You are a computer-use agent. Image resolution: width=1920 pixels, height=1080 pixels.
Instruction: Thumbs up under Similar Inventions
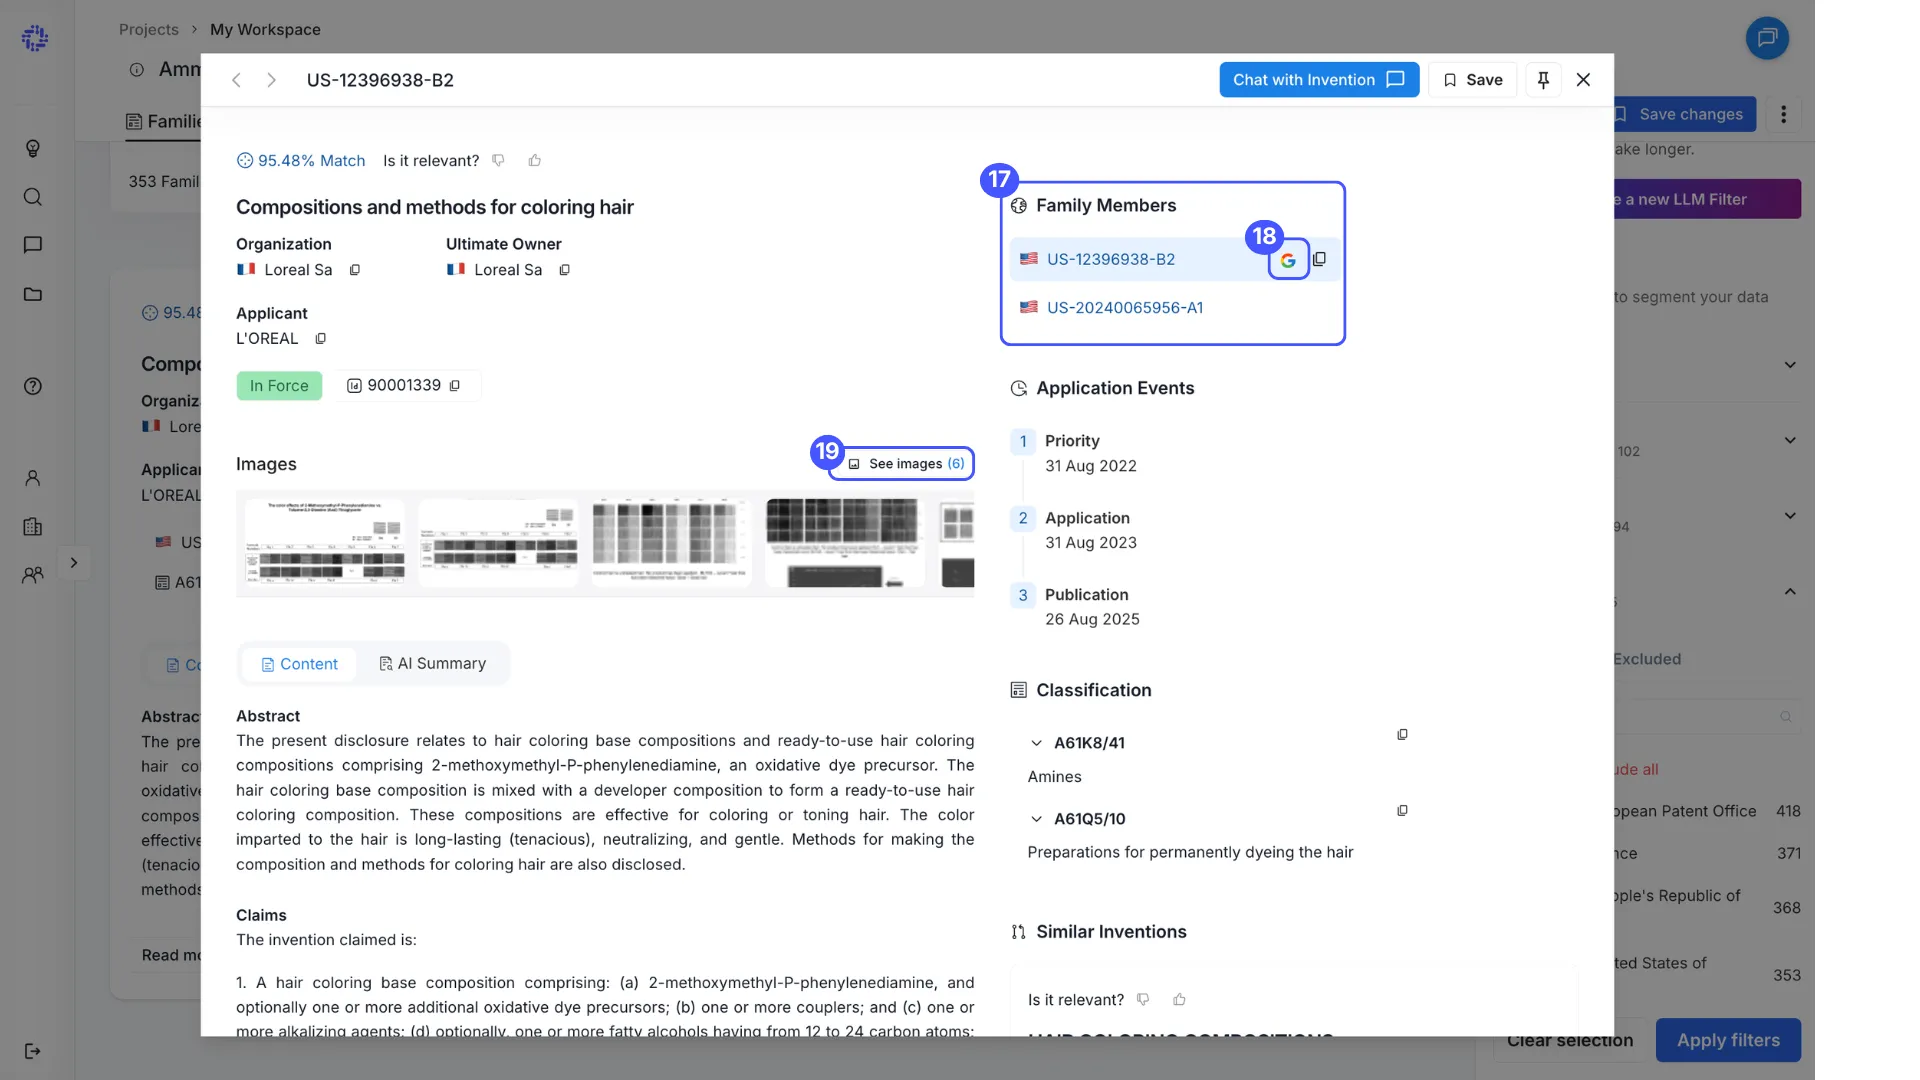click(1180, 1000)
